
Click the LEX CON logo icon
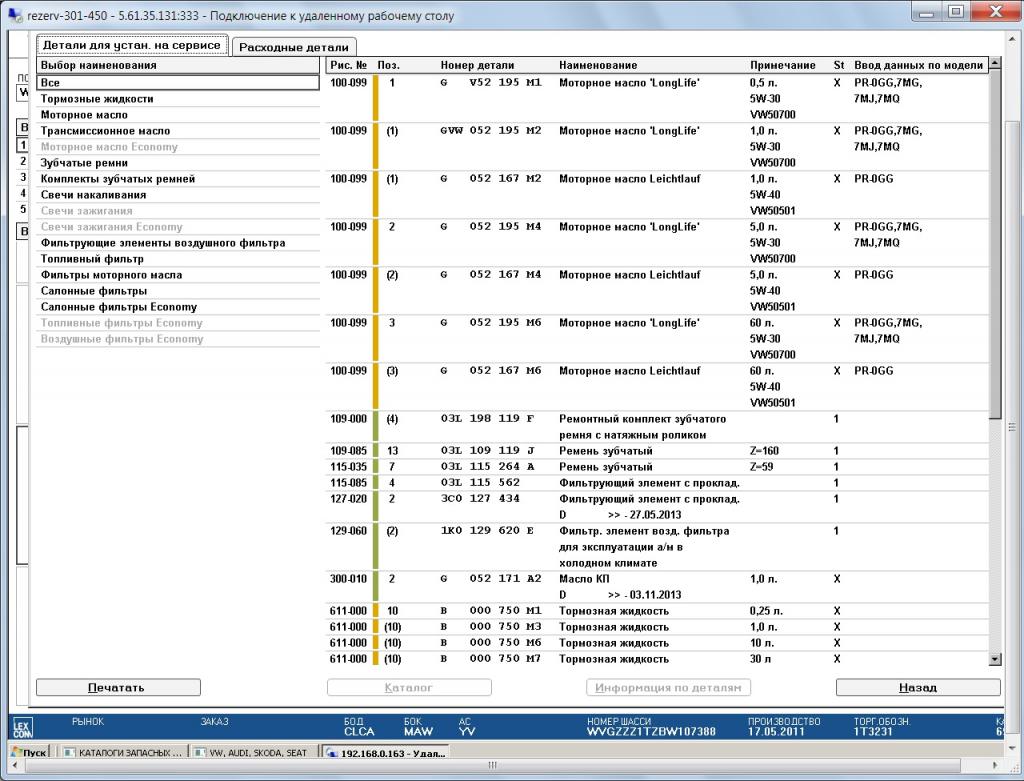click(22, 727)
